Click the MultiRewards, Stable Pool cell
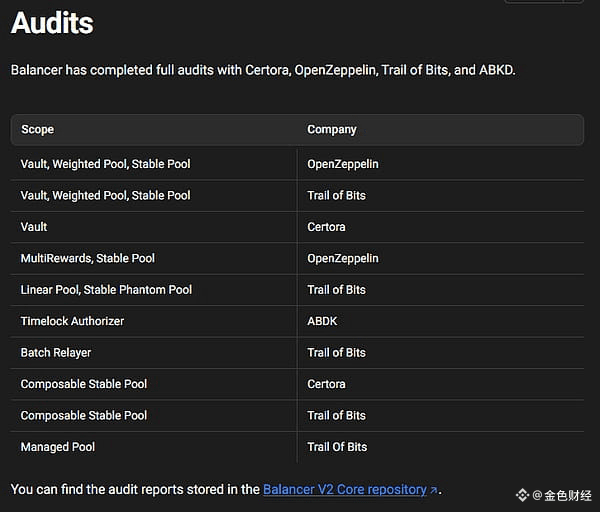Image resolution: width=600 pixels, height=512 pixels. tap(88, 258)
